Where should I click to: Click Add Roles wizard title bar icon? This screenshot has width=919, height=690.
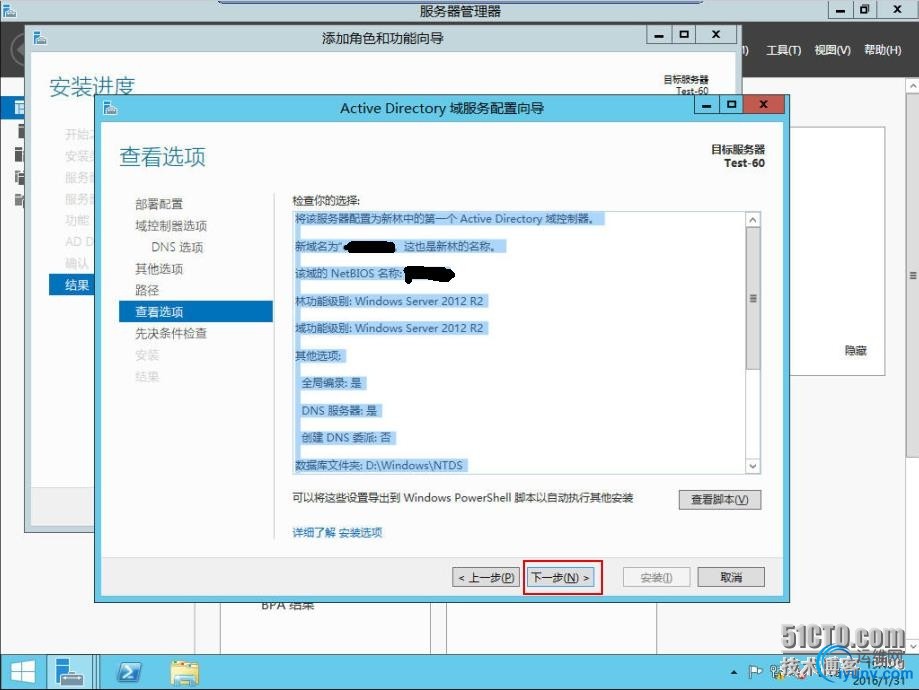[x=40, y=38]
